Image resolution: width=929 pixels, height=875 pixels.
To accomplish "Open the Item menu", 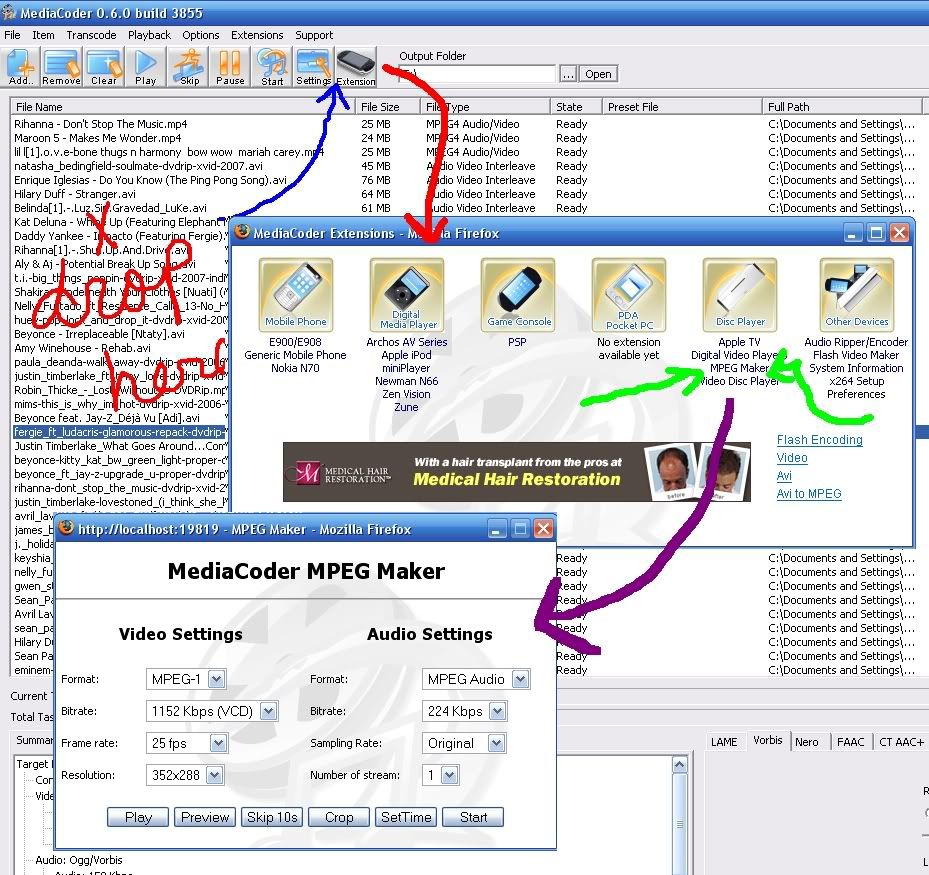I will click(43, 35).
